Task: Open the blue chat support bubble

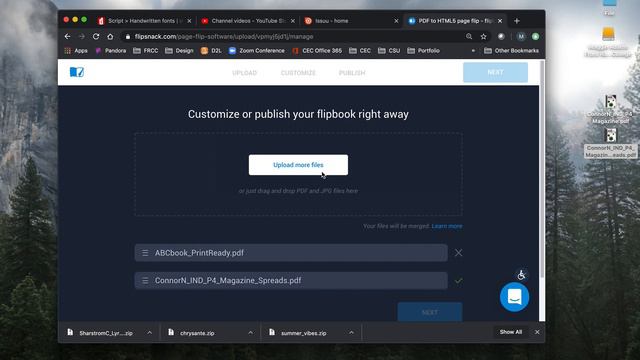Action: click(514, 297)
